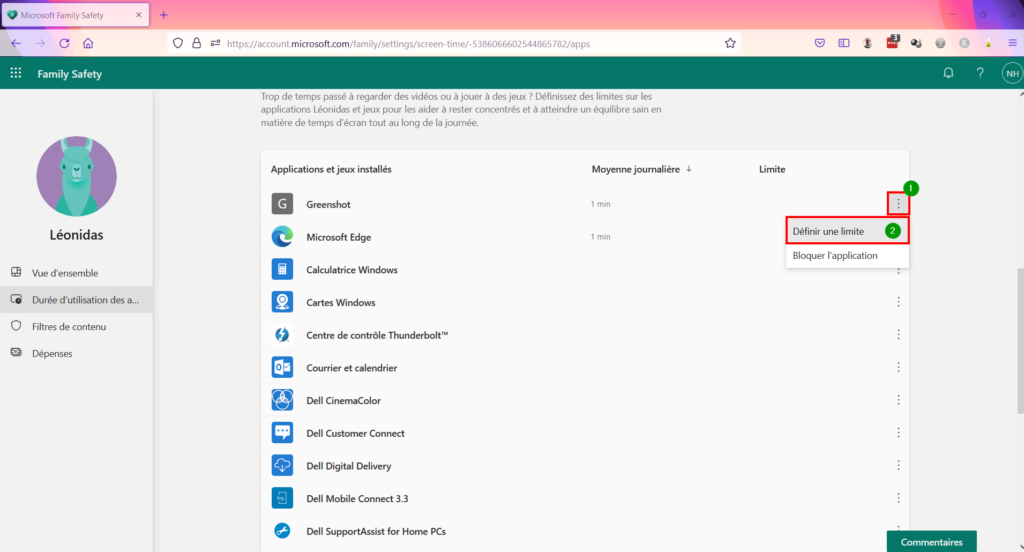Click the Microsoft Edge app icon

tap(282, 236)
